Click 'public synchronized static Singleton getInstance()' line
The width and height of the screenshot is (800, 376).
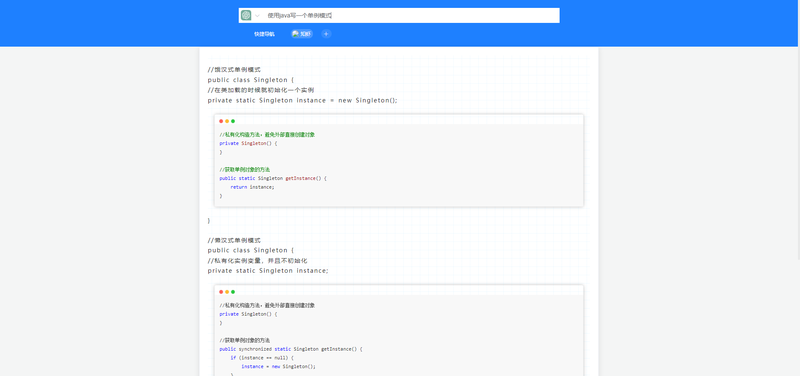(291, 349)
